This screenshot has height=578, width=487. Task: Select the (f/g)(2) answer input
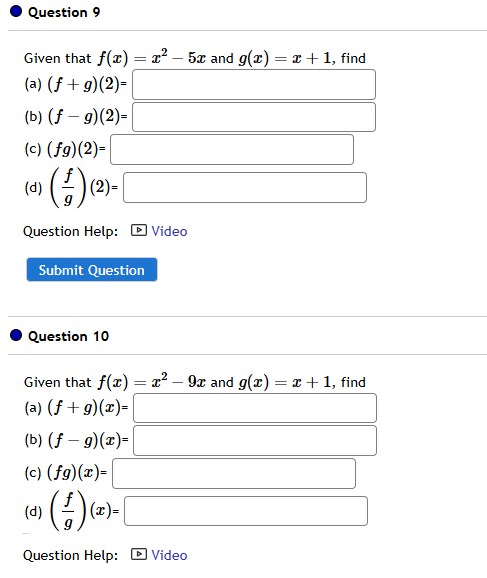pyautogui.click(x=245, y=187)
